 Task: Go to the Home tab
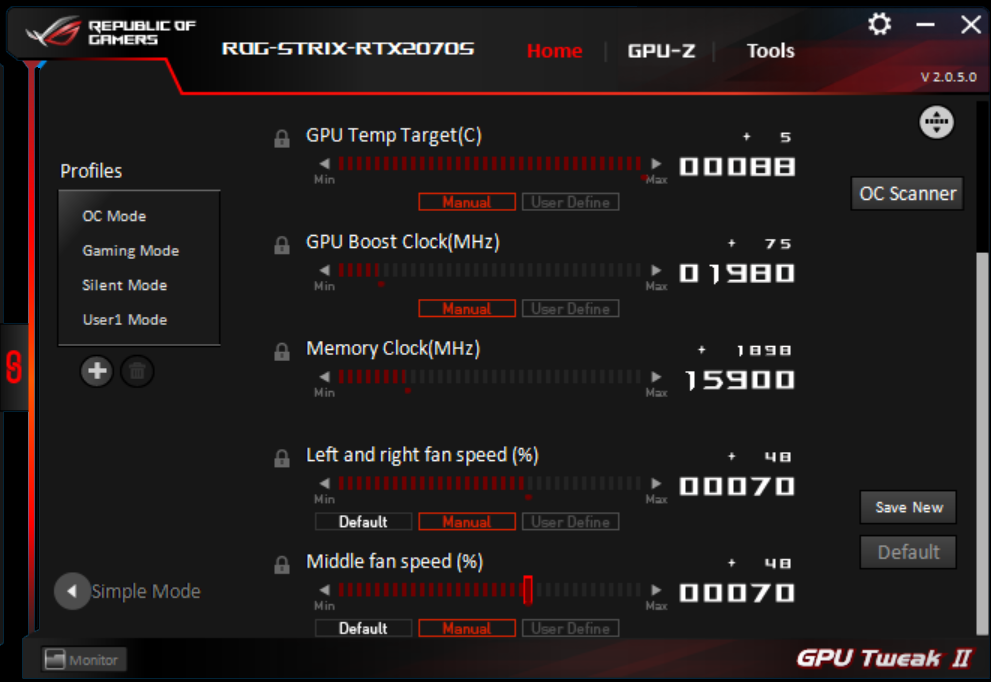pyautogui.click(x=554, y=51)
